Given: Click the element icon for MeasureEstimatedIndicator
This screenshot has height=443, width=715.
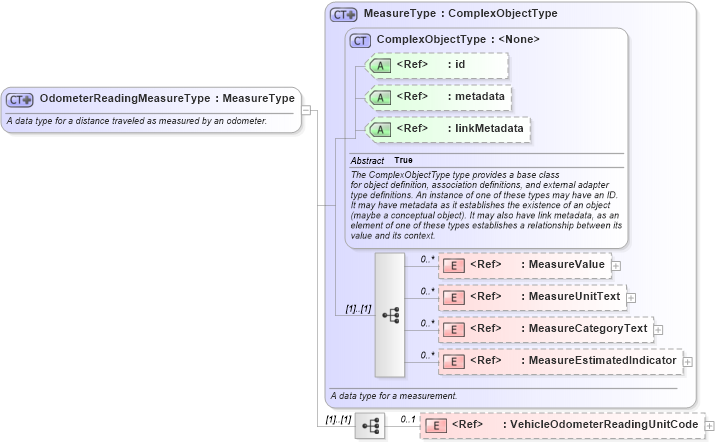Looking at the screenshot, I should 454,361.
